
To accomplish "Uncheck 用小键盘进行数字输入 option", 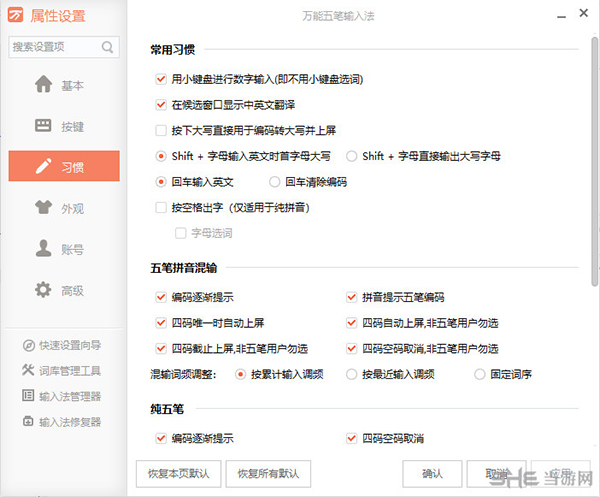I will pyautogui.click(x=161, y=79).
